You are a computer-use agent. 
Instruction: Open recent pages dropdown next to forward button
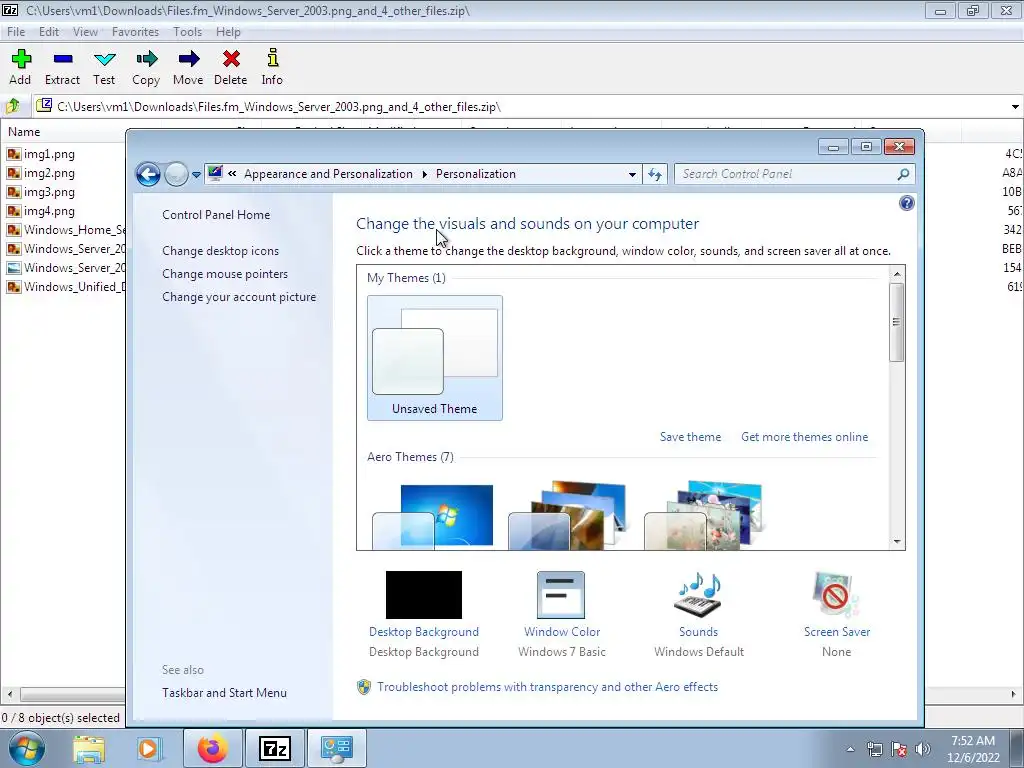pos(196,174)
